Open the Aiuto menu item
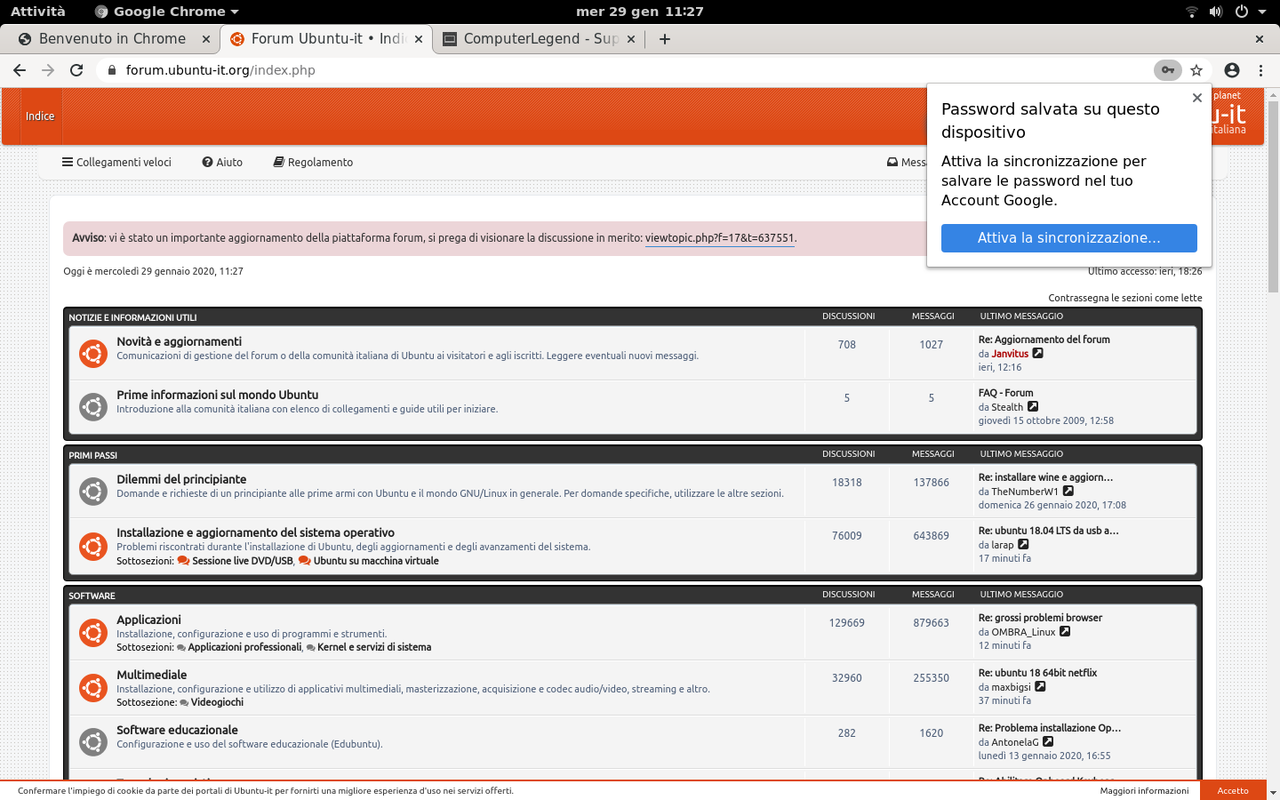The width and height of the screenshot is (1280, 800). click(x=222, y=162)
